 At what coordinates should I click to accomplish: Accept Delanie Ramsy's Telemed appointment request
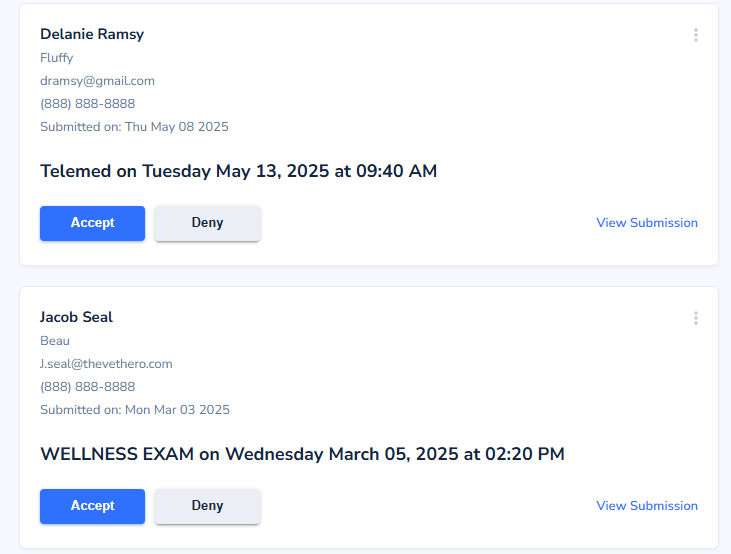[92, 223]
